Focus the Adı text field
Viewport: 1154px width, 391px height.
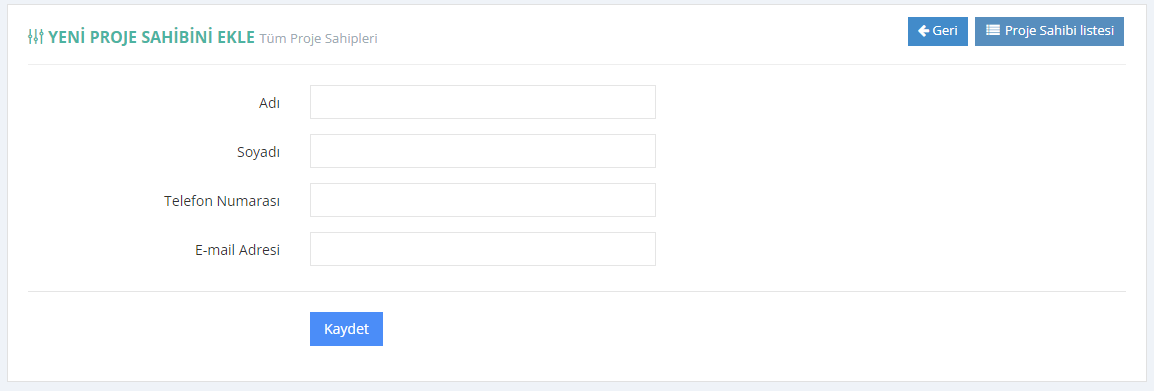483,102
